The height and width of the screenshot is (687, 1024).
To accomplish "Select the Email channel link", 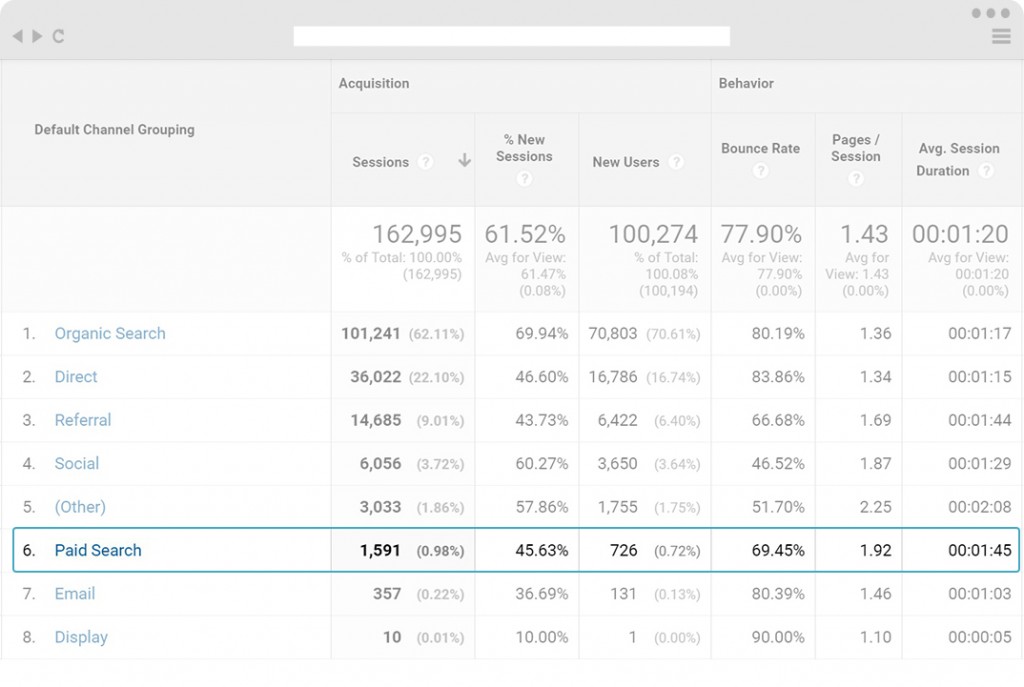I will point(75,594).
